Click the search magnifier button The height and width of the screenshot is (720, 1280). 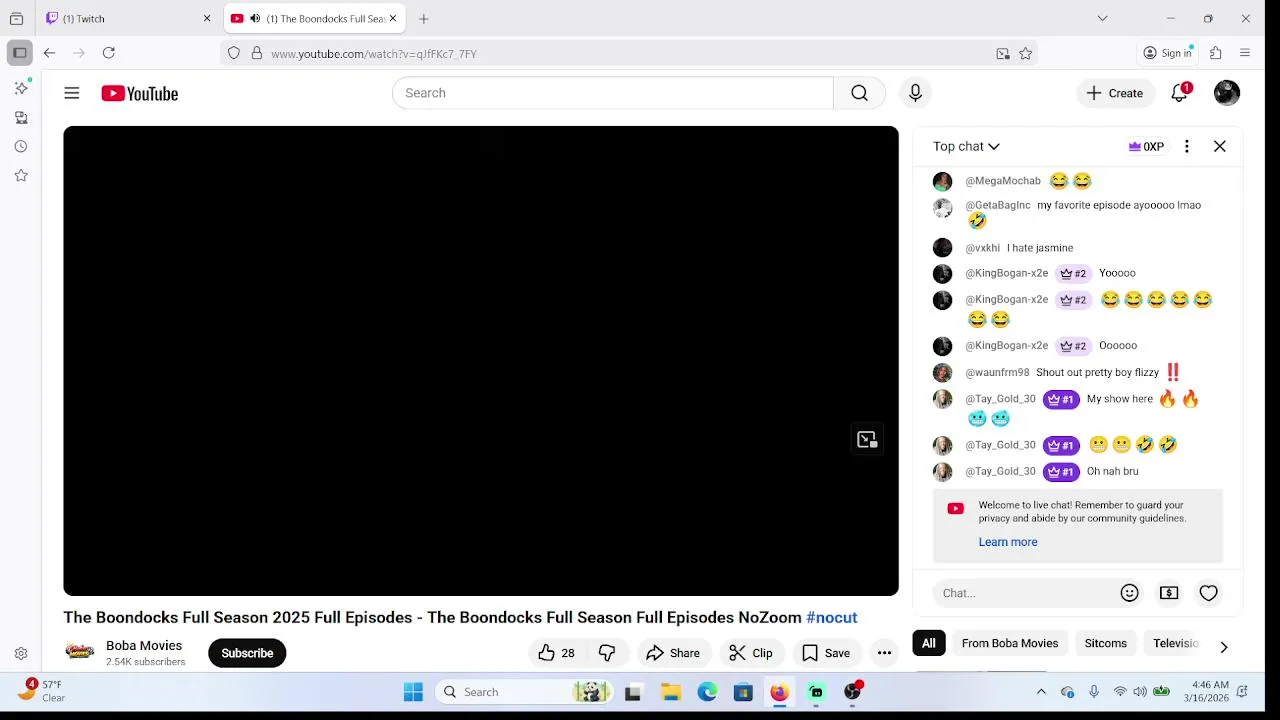click(859, 93)
